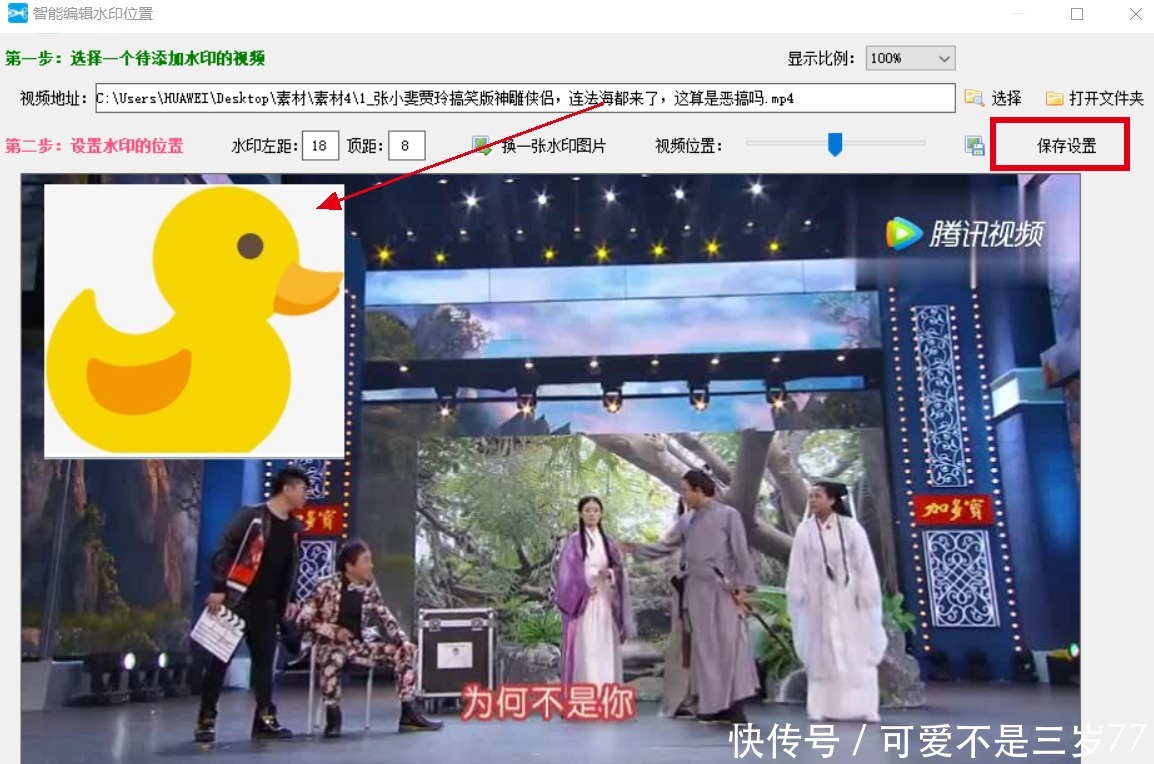This screenshot has height=764, width=1154.
Task: Select 100% in the display ratio combo box
Action: (900, 57)
